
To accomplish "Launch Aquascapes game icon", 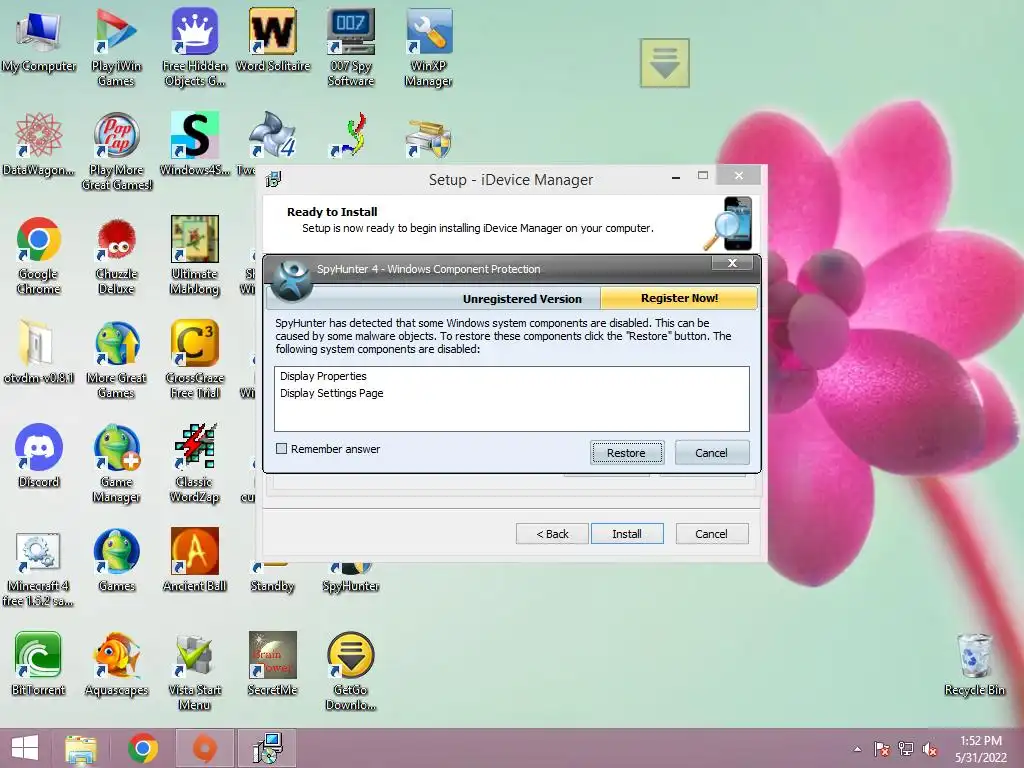I will click(116, 664).
